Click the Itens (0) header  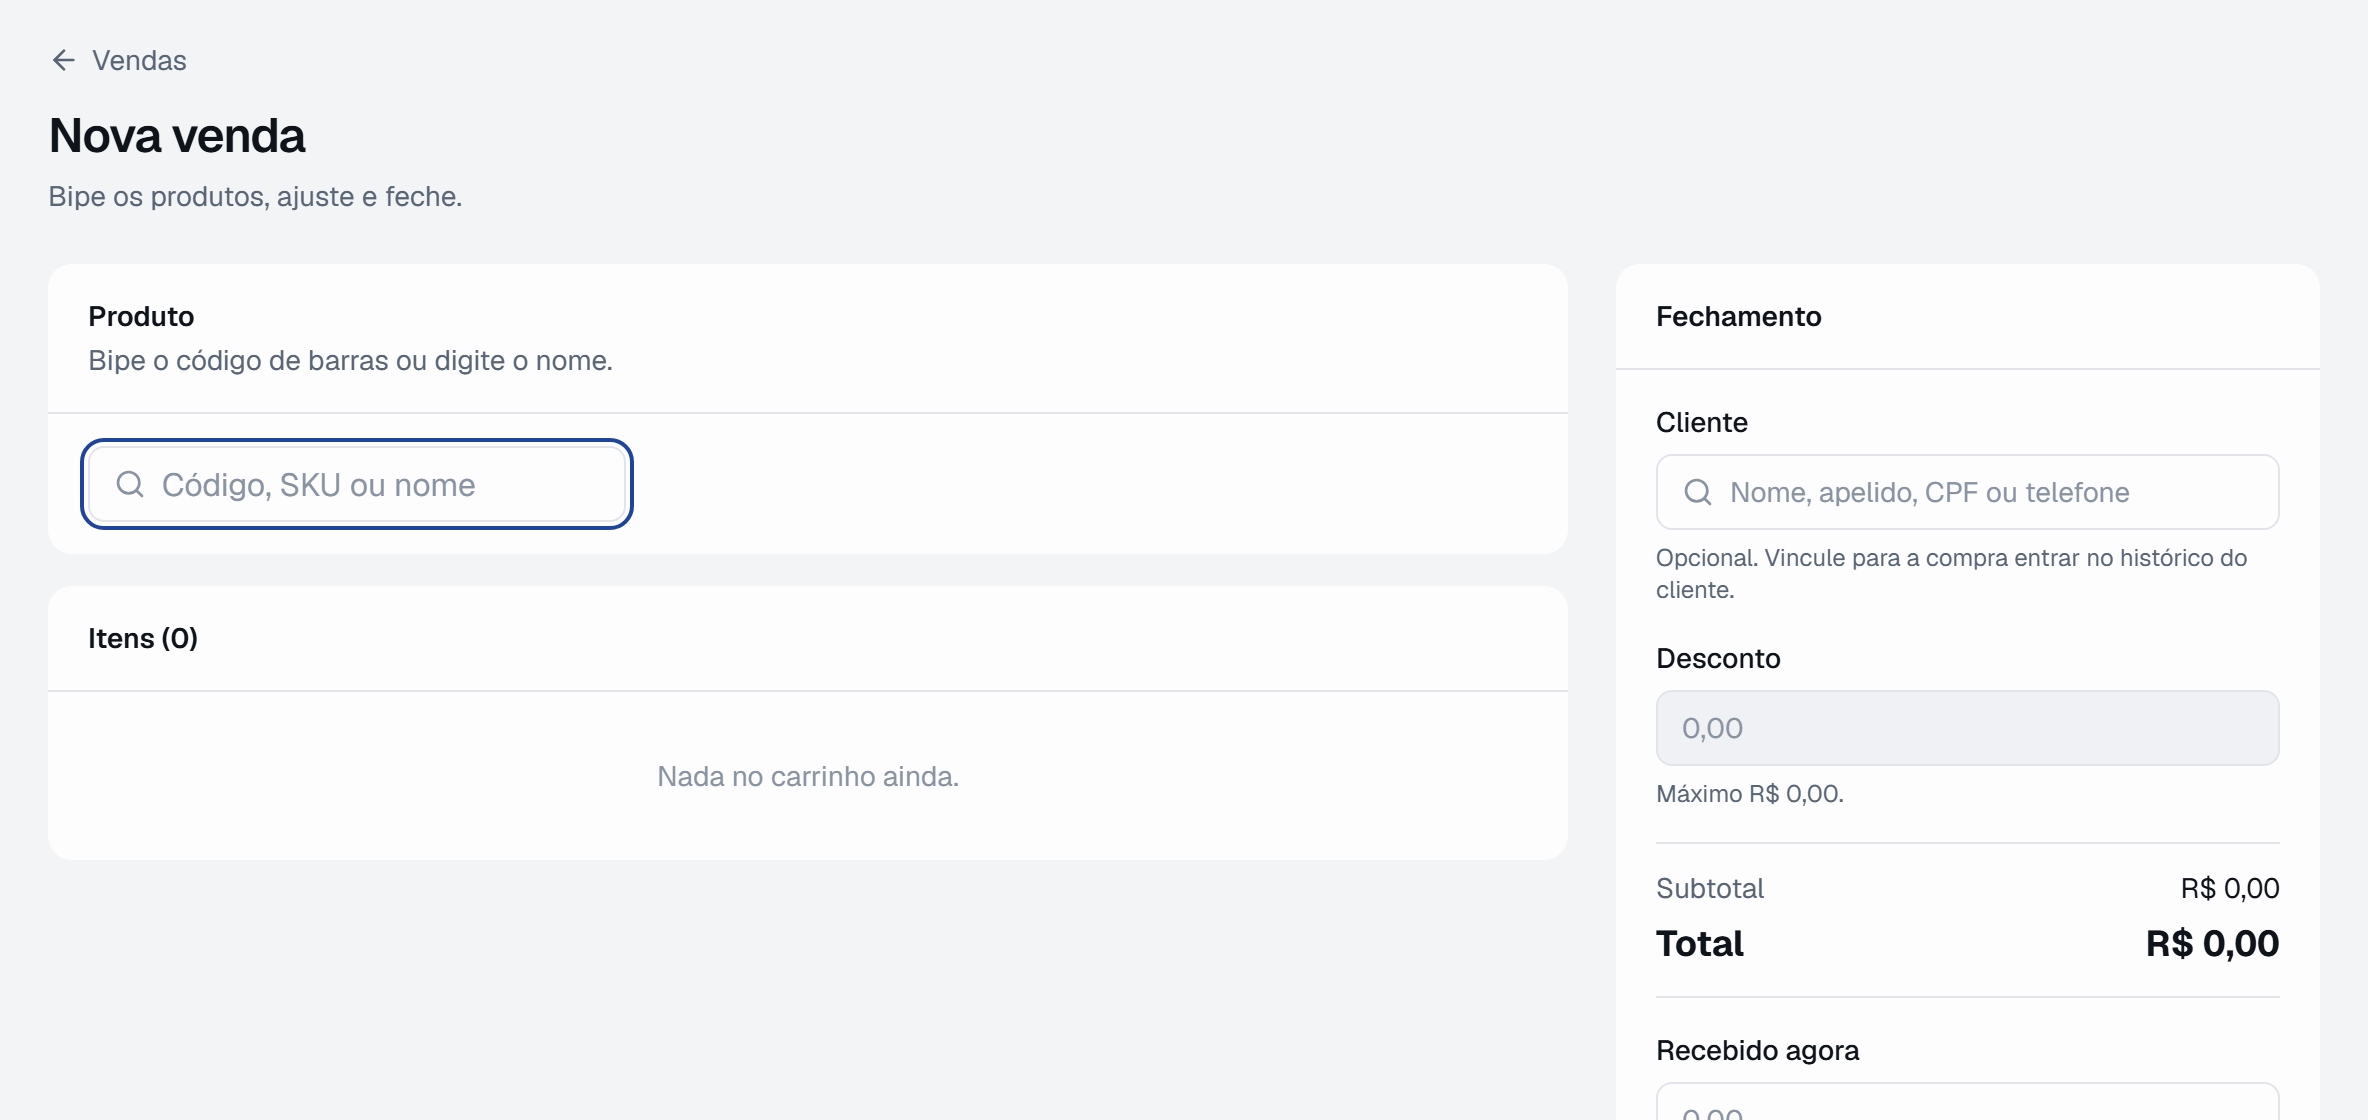pos(143,639)
